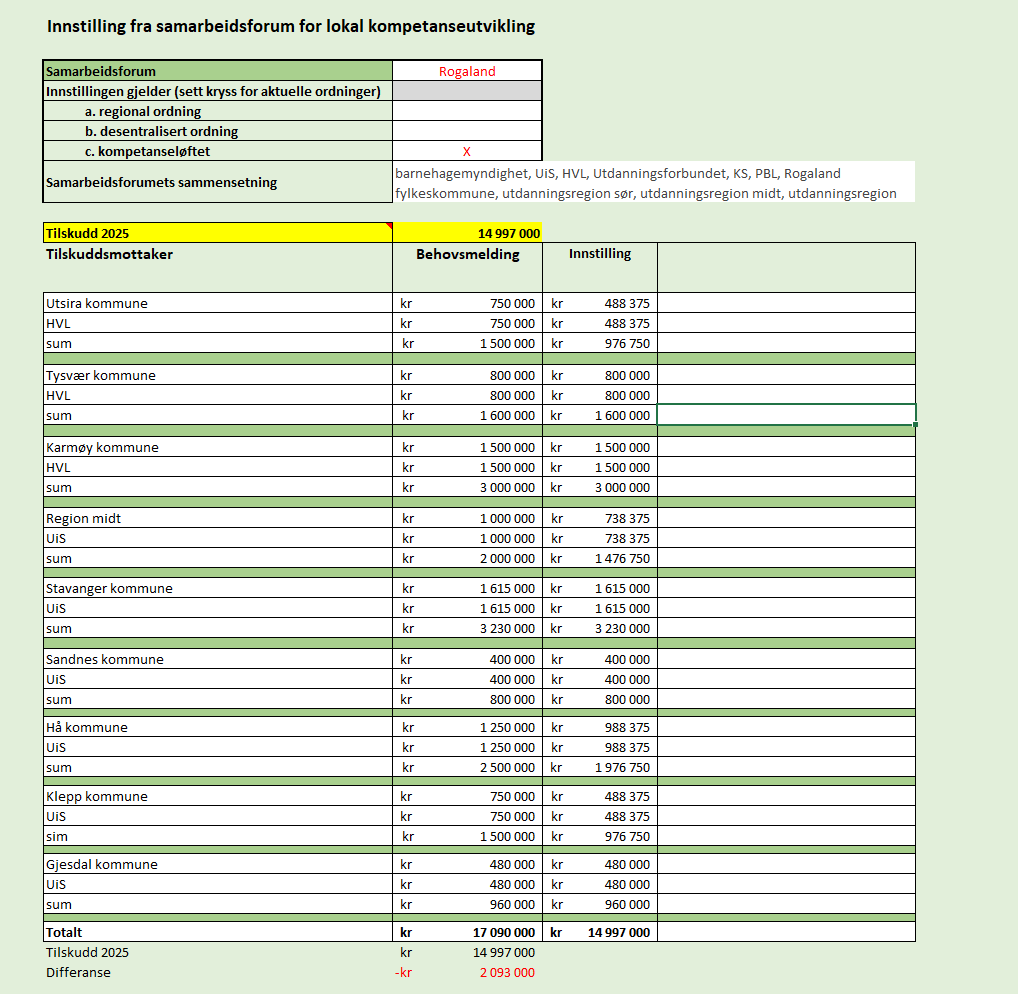Select the Rogaland cell next to Samarbeidsforum

click(467, 71)
